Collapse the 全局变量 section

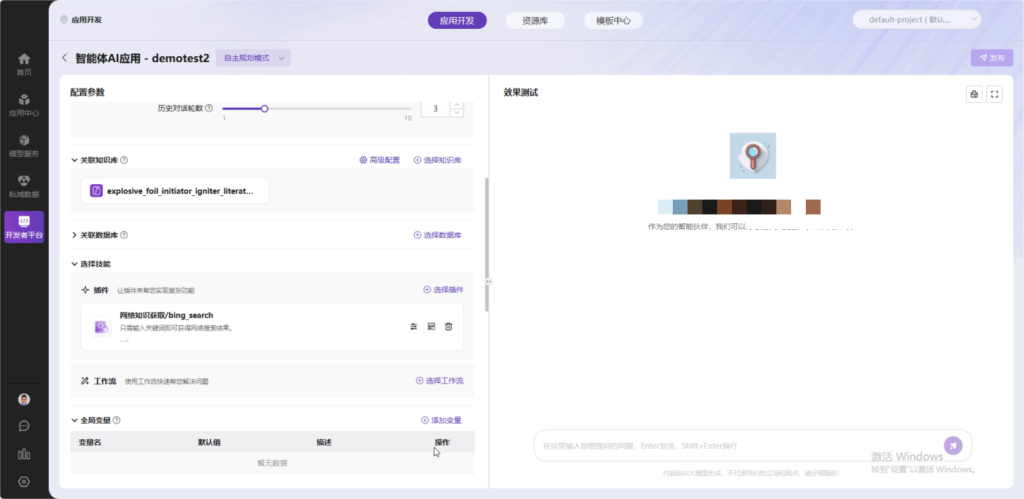[x=74, y=420]
